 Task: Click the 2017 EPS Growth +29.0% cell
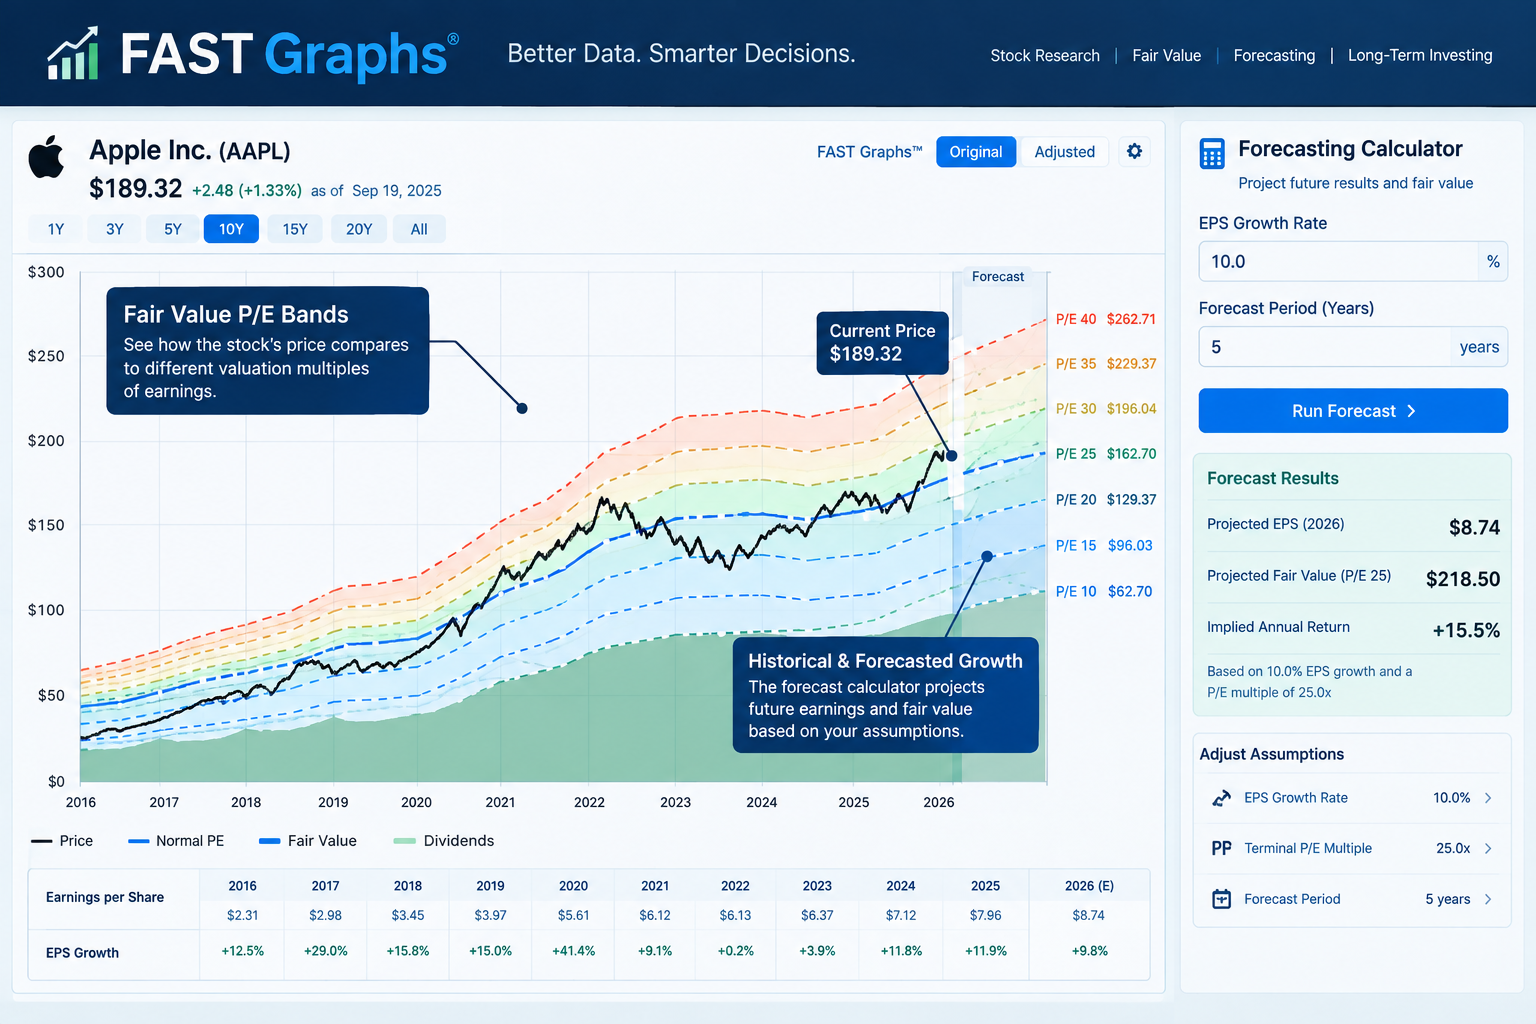[x=325, y=951]
